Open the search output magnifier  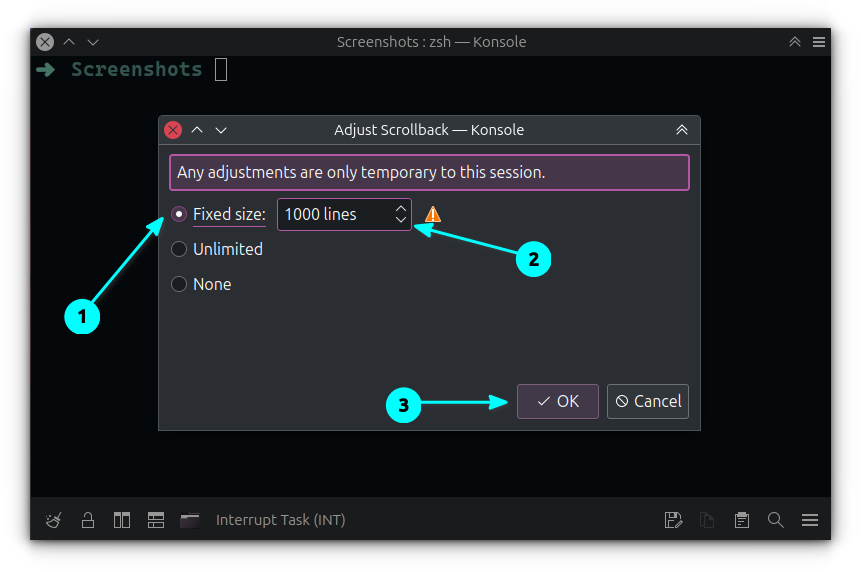click(x=776, y=520)
